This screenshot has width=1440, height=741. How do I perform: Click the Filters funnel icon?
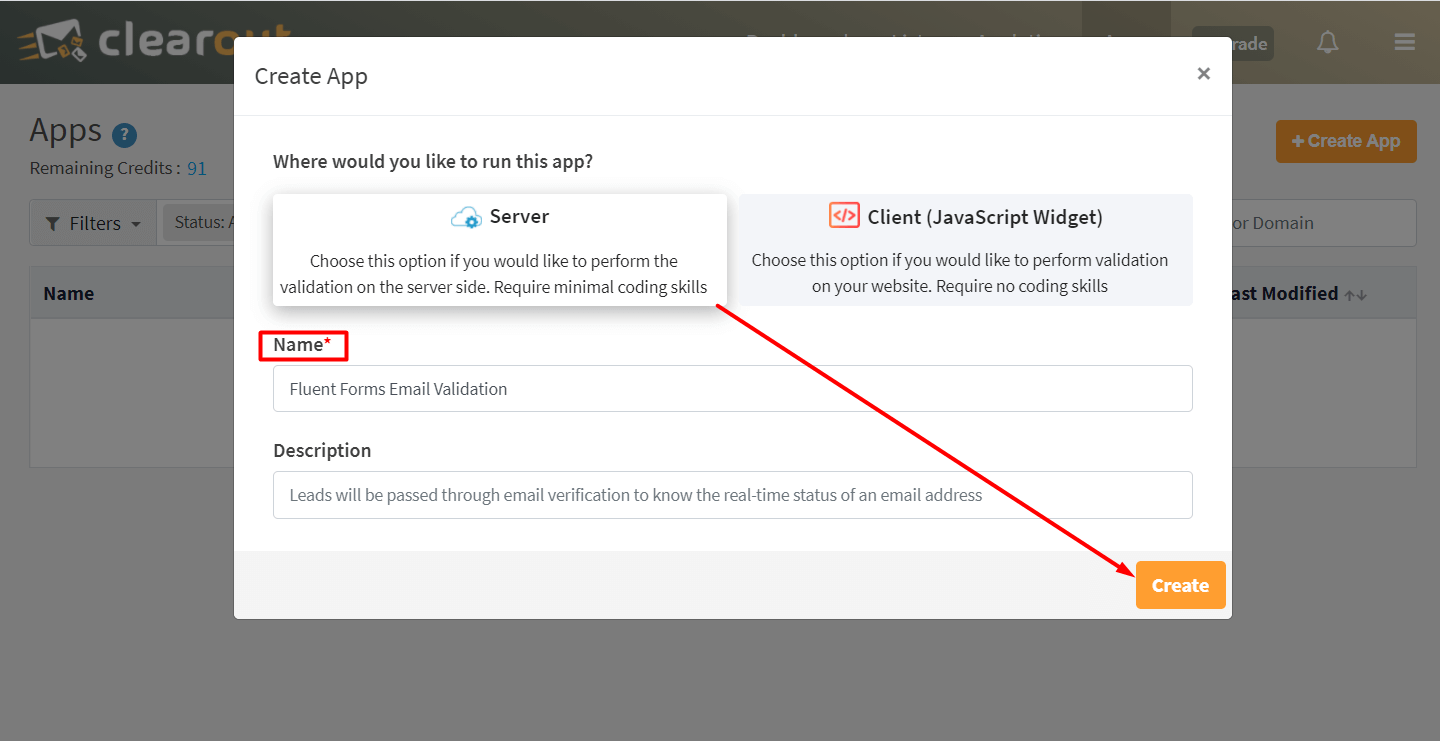coord(54,222)
